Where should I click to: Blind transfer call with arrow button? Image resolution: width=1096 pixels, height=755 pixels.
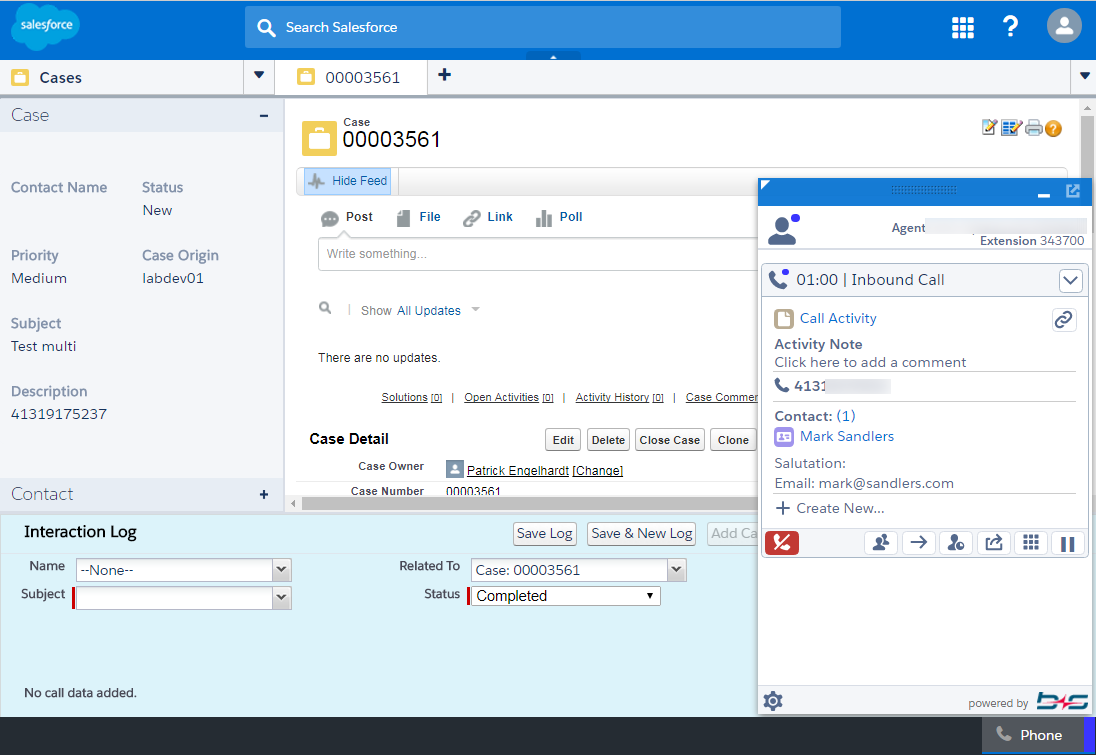click(x=918, y=543)
